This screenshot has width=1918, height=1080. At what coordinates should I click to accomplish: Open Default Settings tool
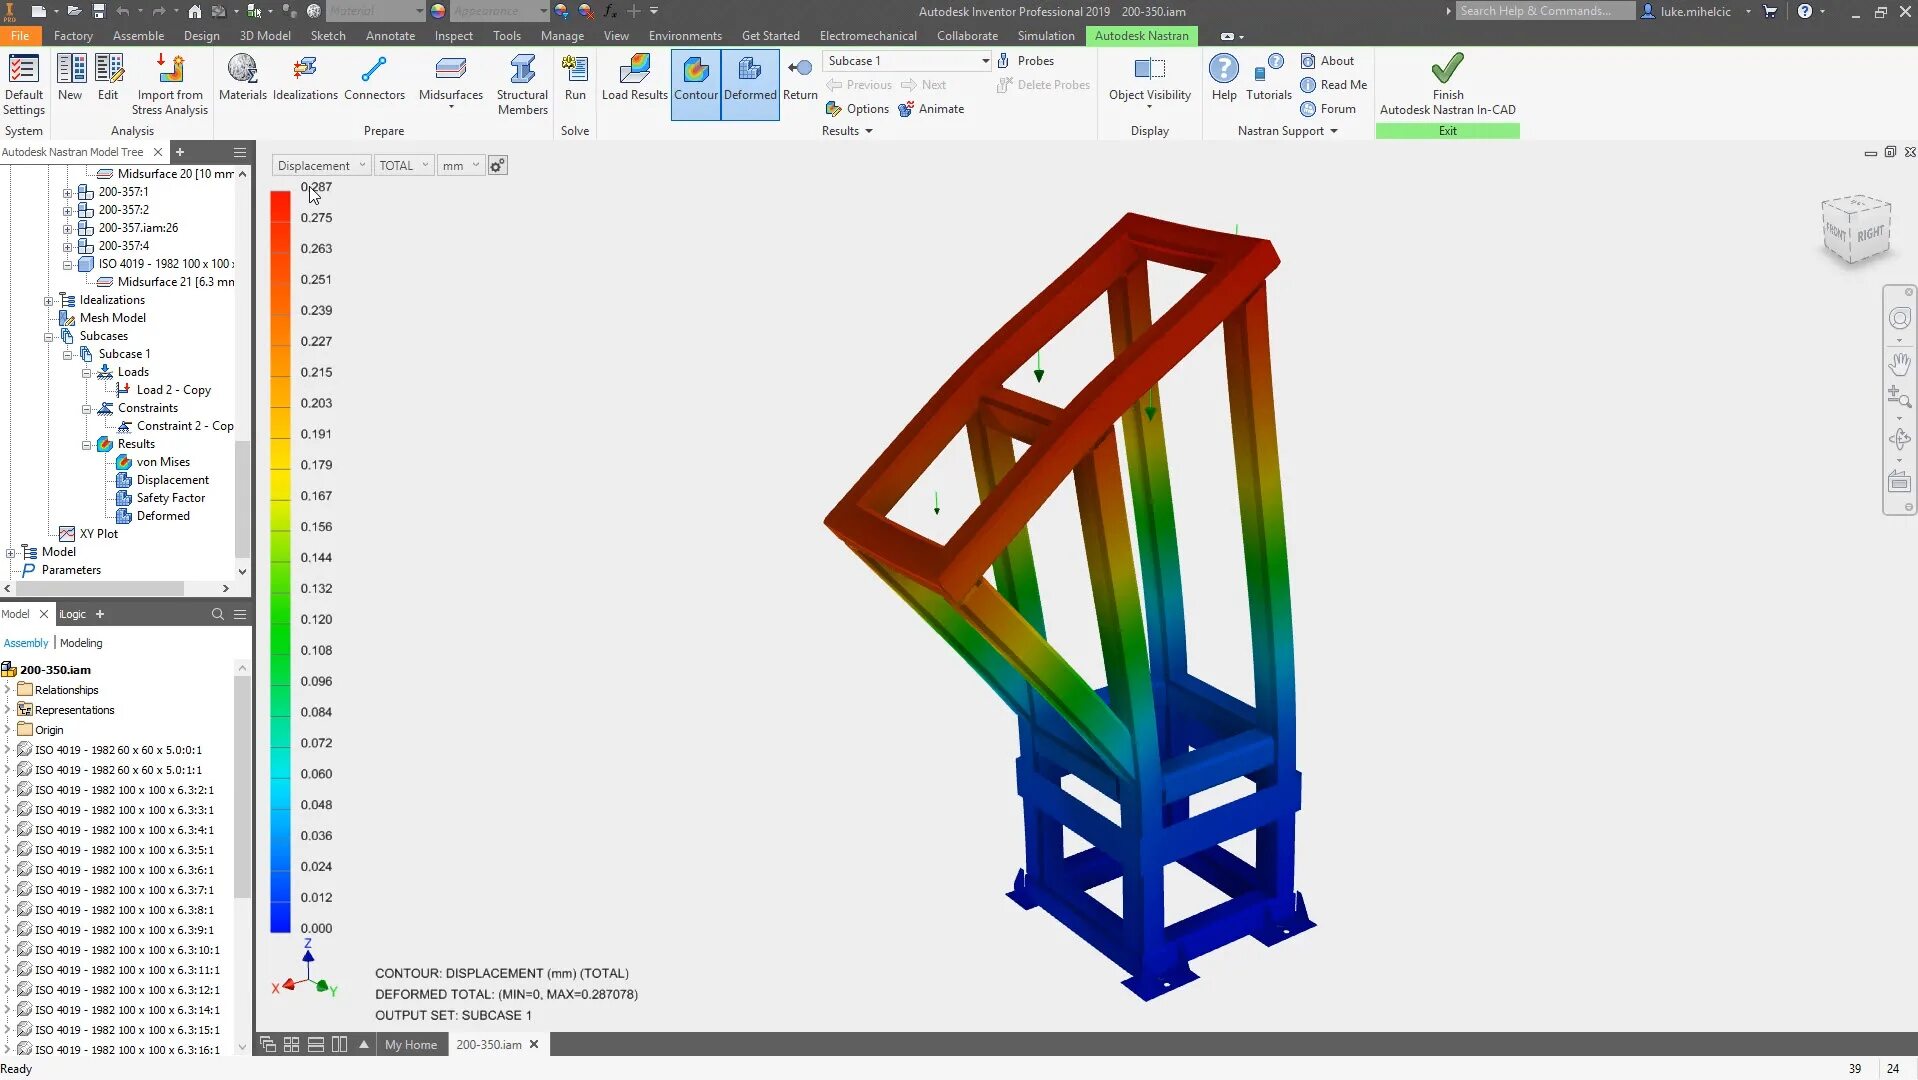click(23, 85)
